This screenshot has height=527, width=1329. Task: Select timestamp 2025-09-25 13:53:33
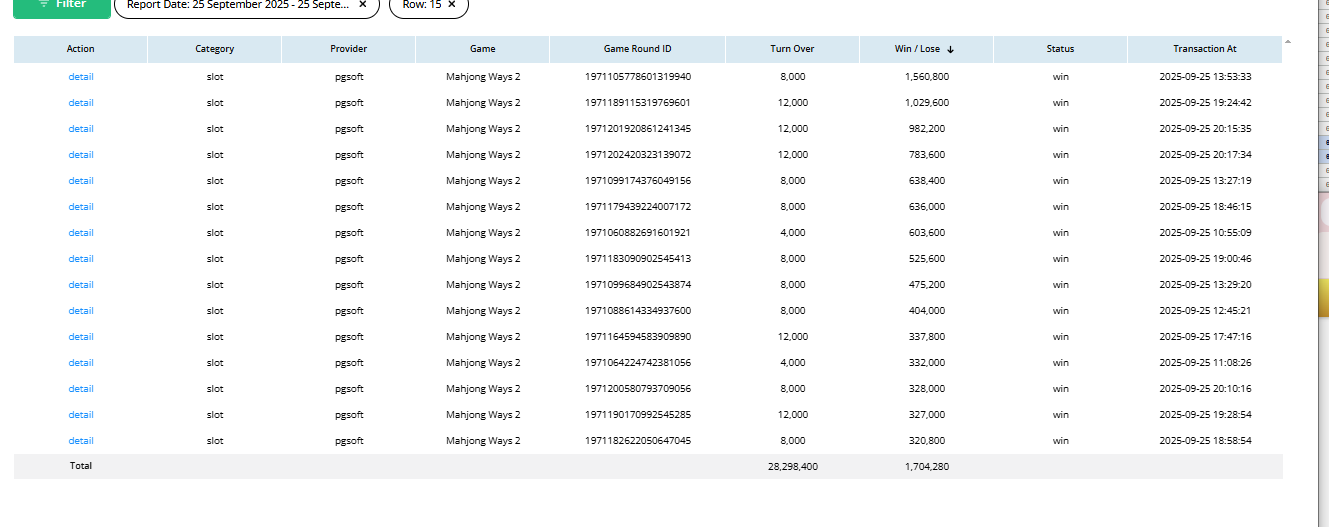point(1205,76)
